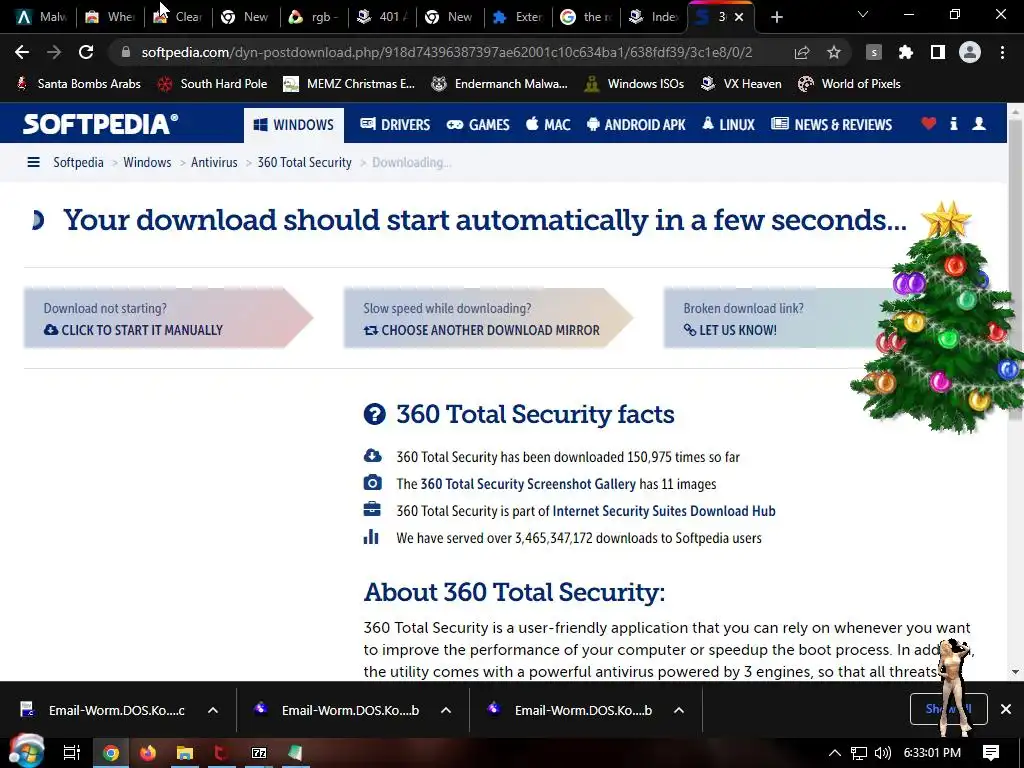Report broken link via Let Us Know
This screenshot has height=768, width=1024.
coord(730,330)
